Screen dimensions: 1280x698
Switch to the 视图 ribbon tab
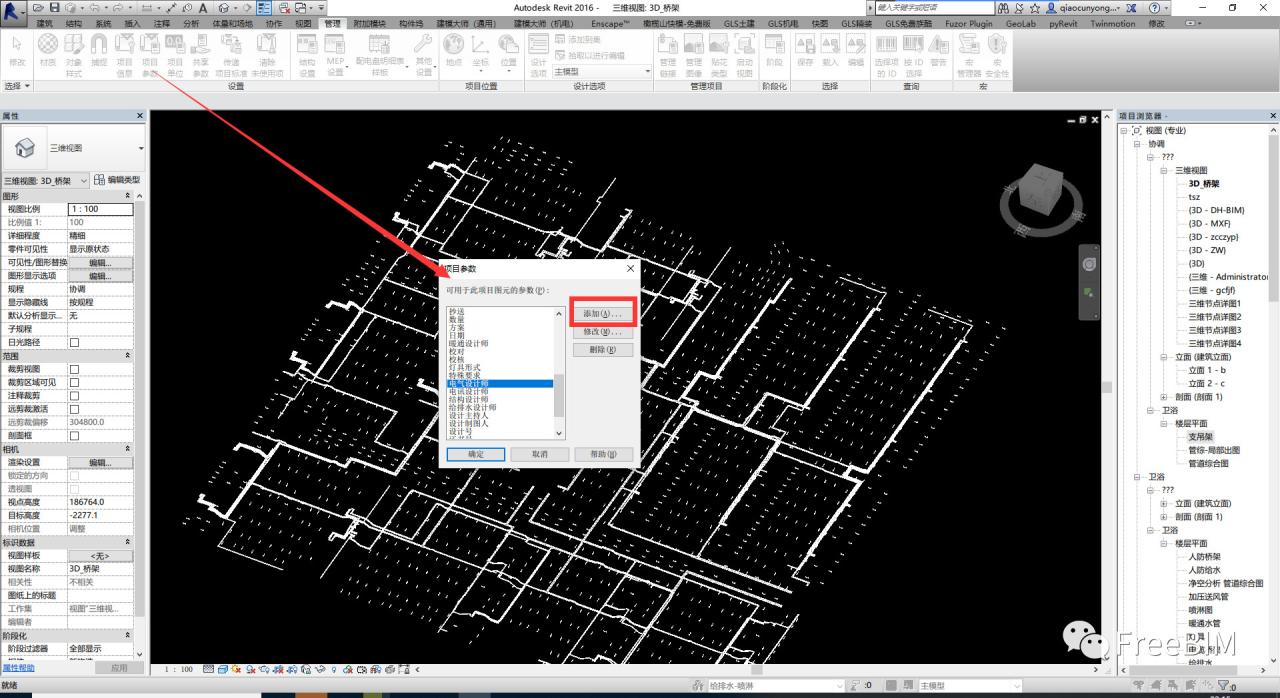303,23
